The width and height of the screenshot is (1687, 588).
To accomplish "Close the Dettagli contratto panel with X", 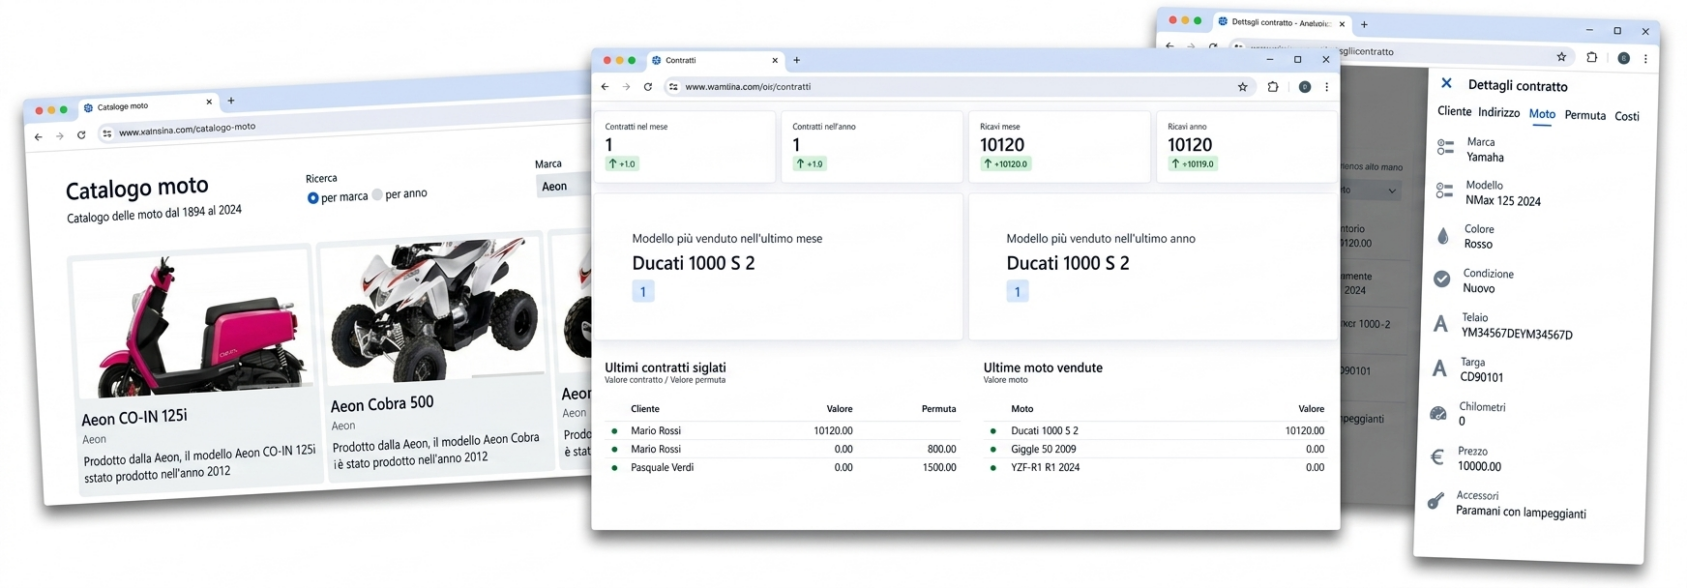I will pyautogui.click(x=1446, y=83).
